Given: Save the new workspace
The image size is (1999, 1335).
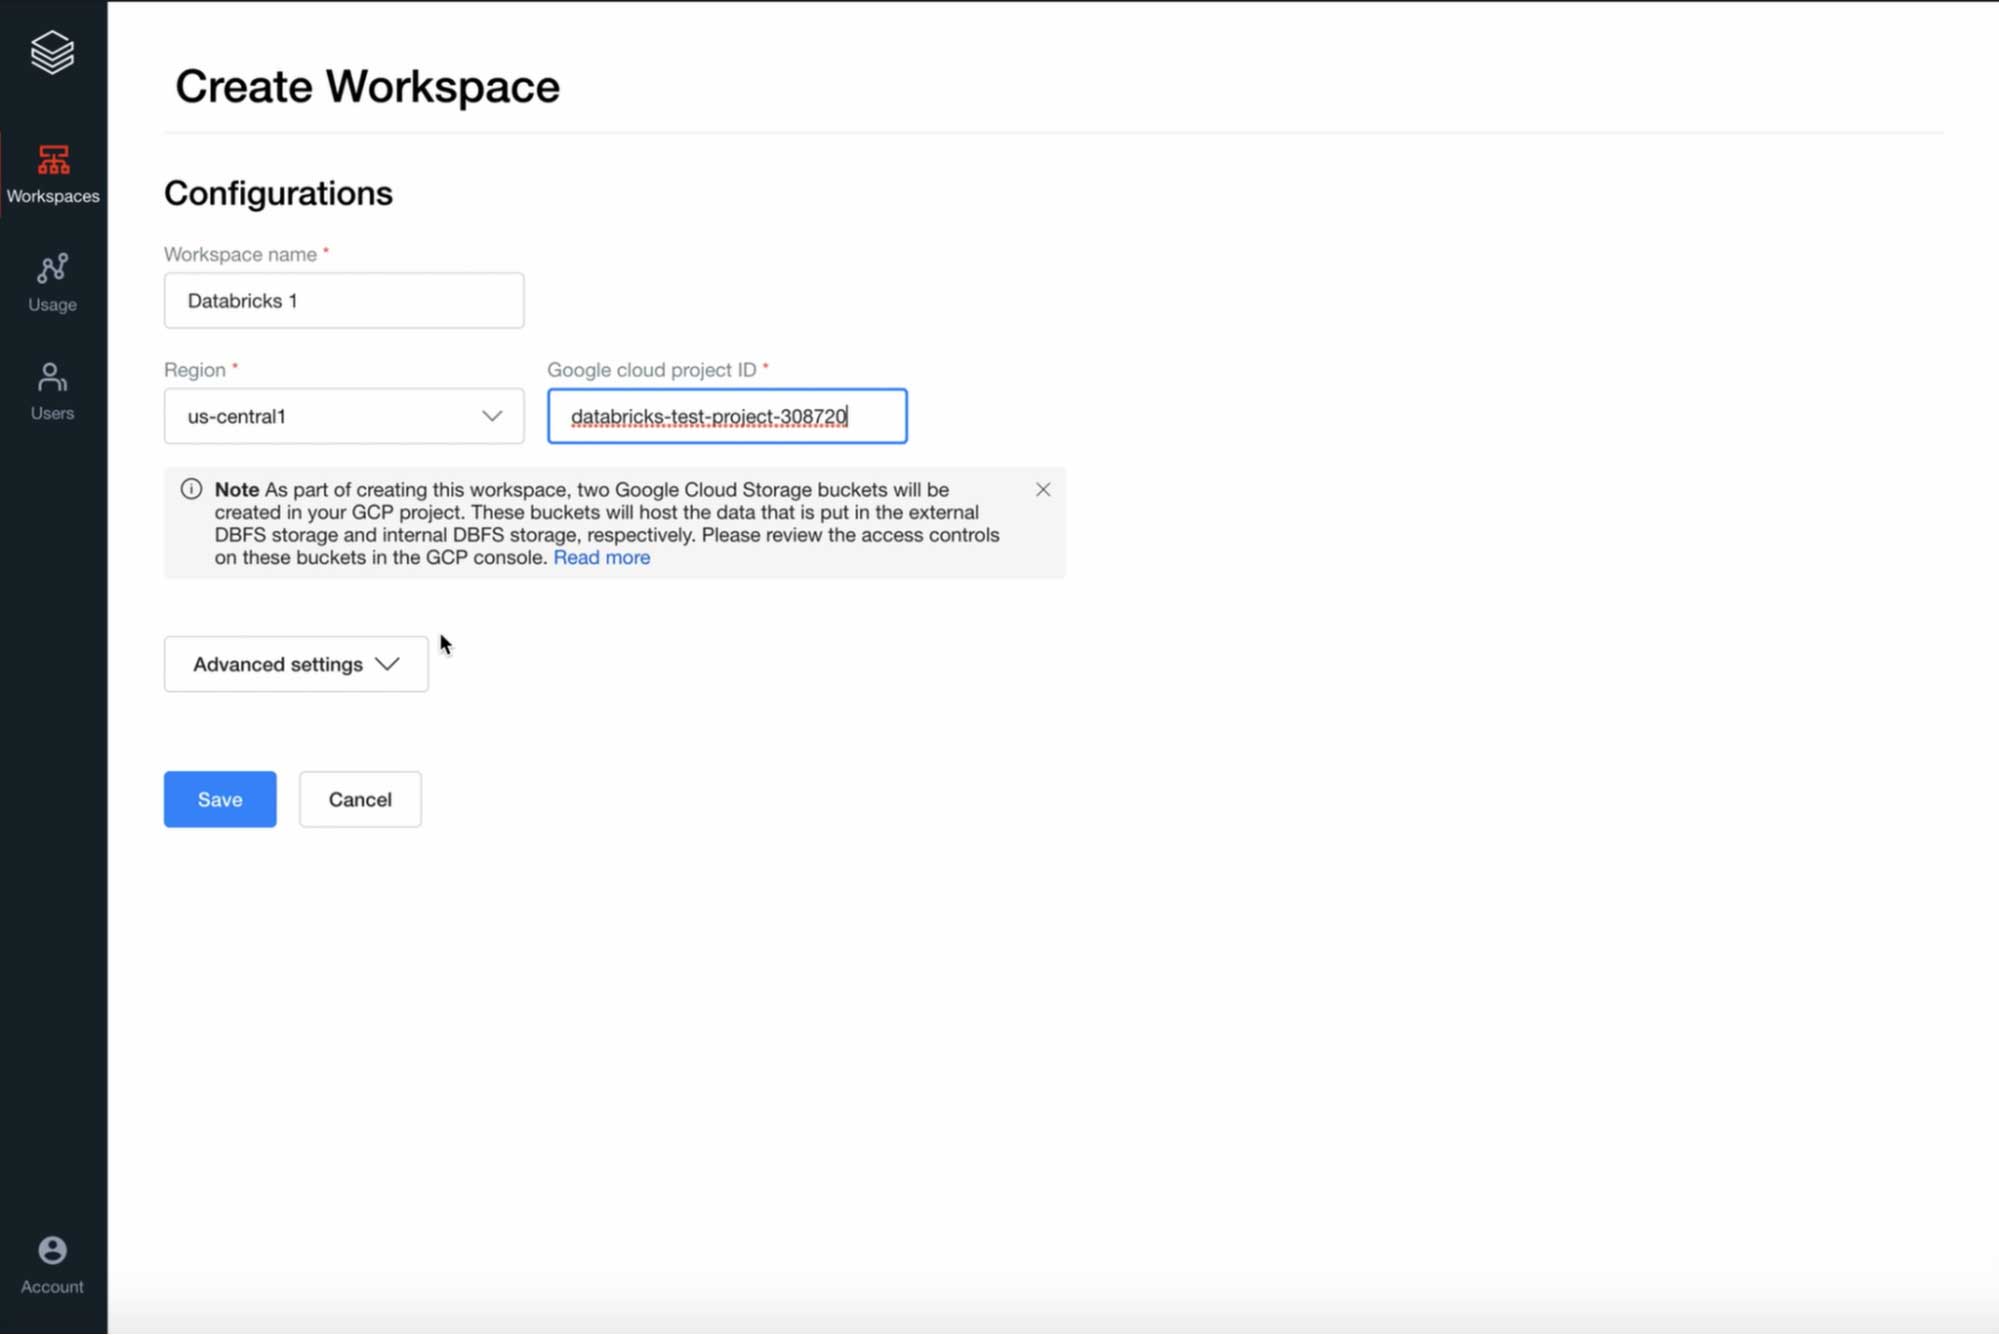Looking at the screenshot, I should click(x=220, y=799).
